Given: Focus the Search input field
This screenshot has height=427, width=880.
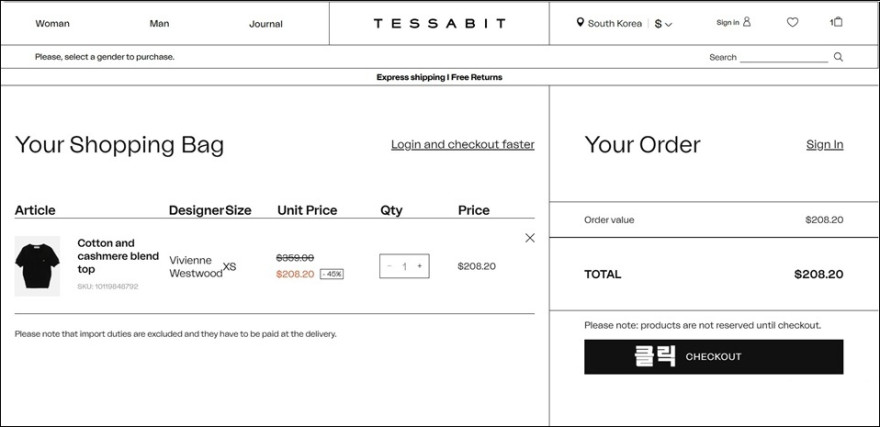Looking at the screenshot, I should 784,57.
